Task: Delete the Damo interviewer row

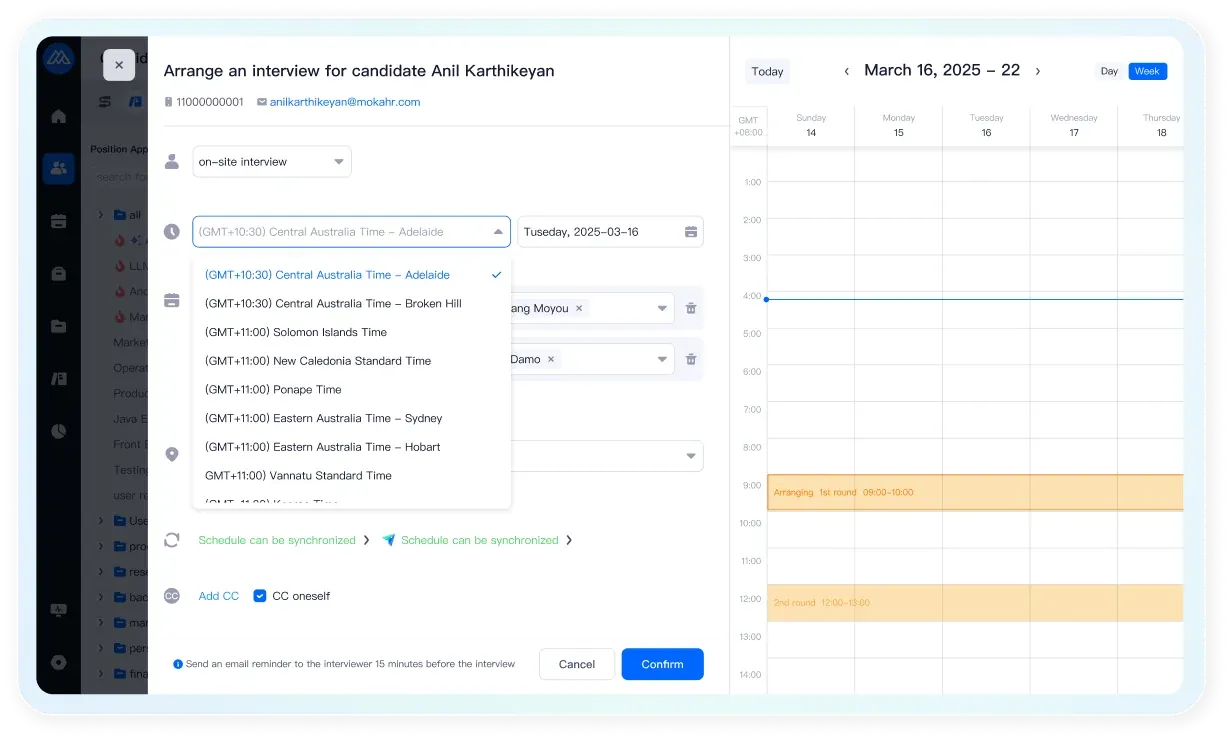Action: coord(691,359)
